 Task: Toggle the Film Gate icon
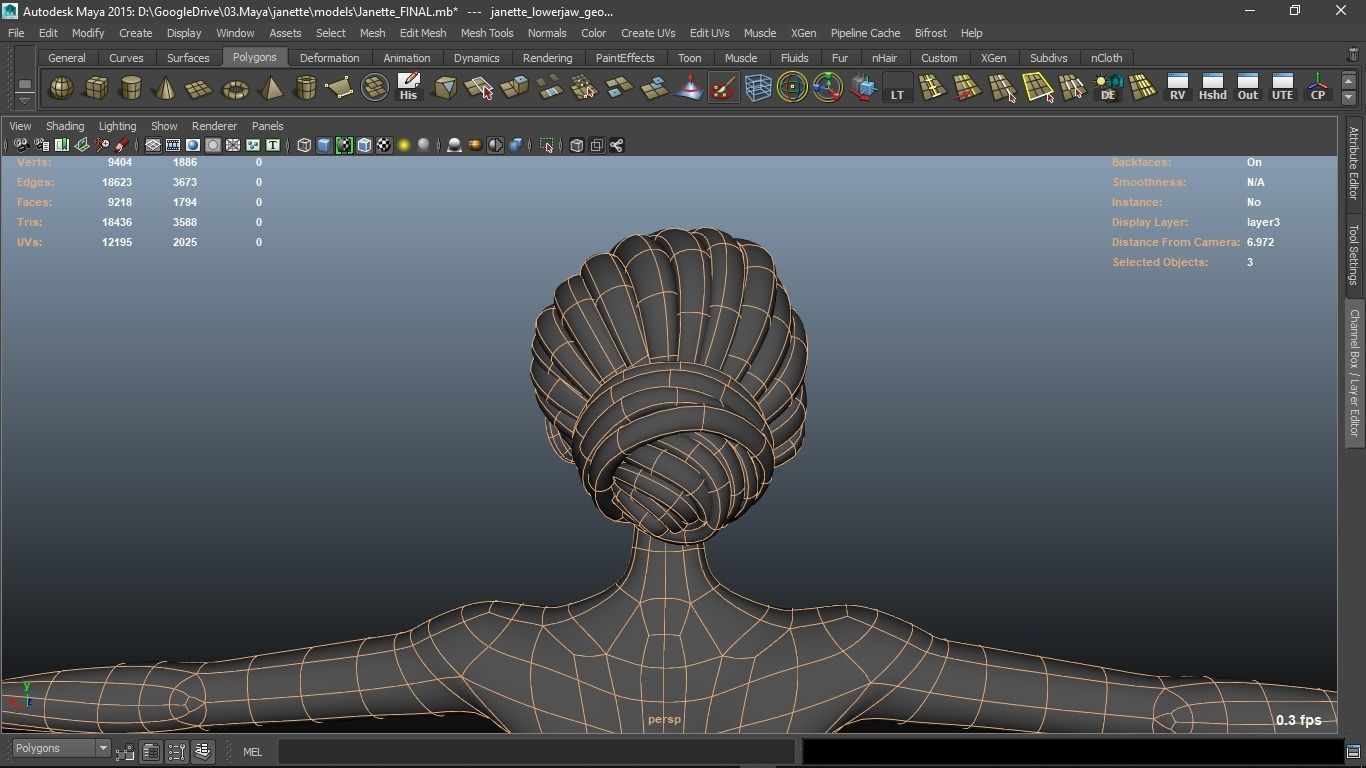coord(173,145)
